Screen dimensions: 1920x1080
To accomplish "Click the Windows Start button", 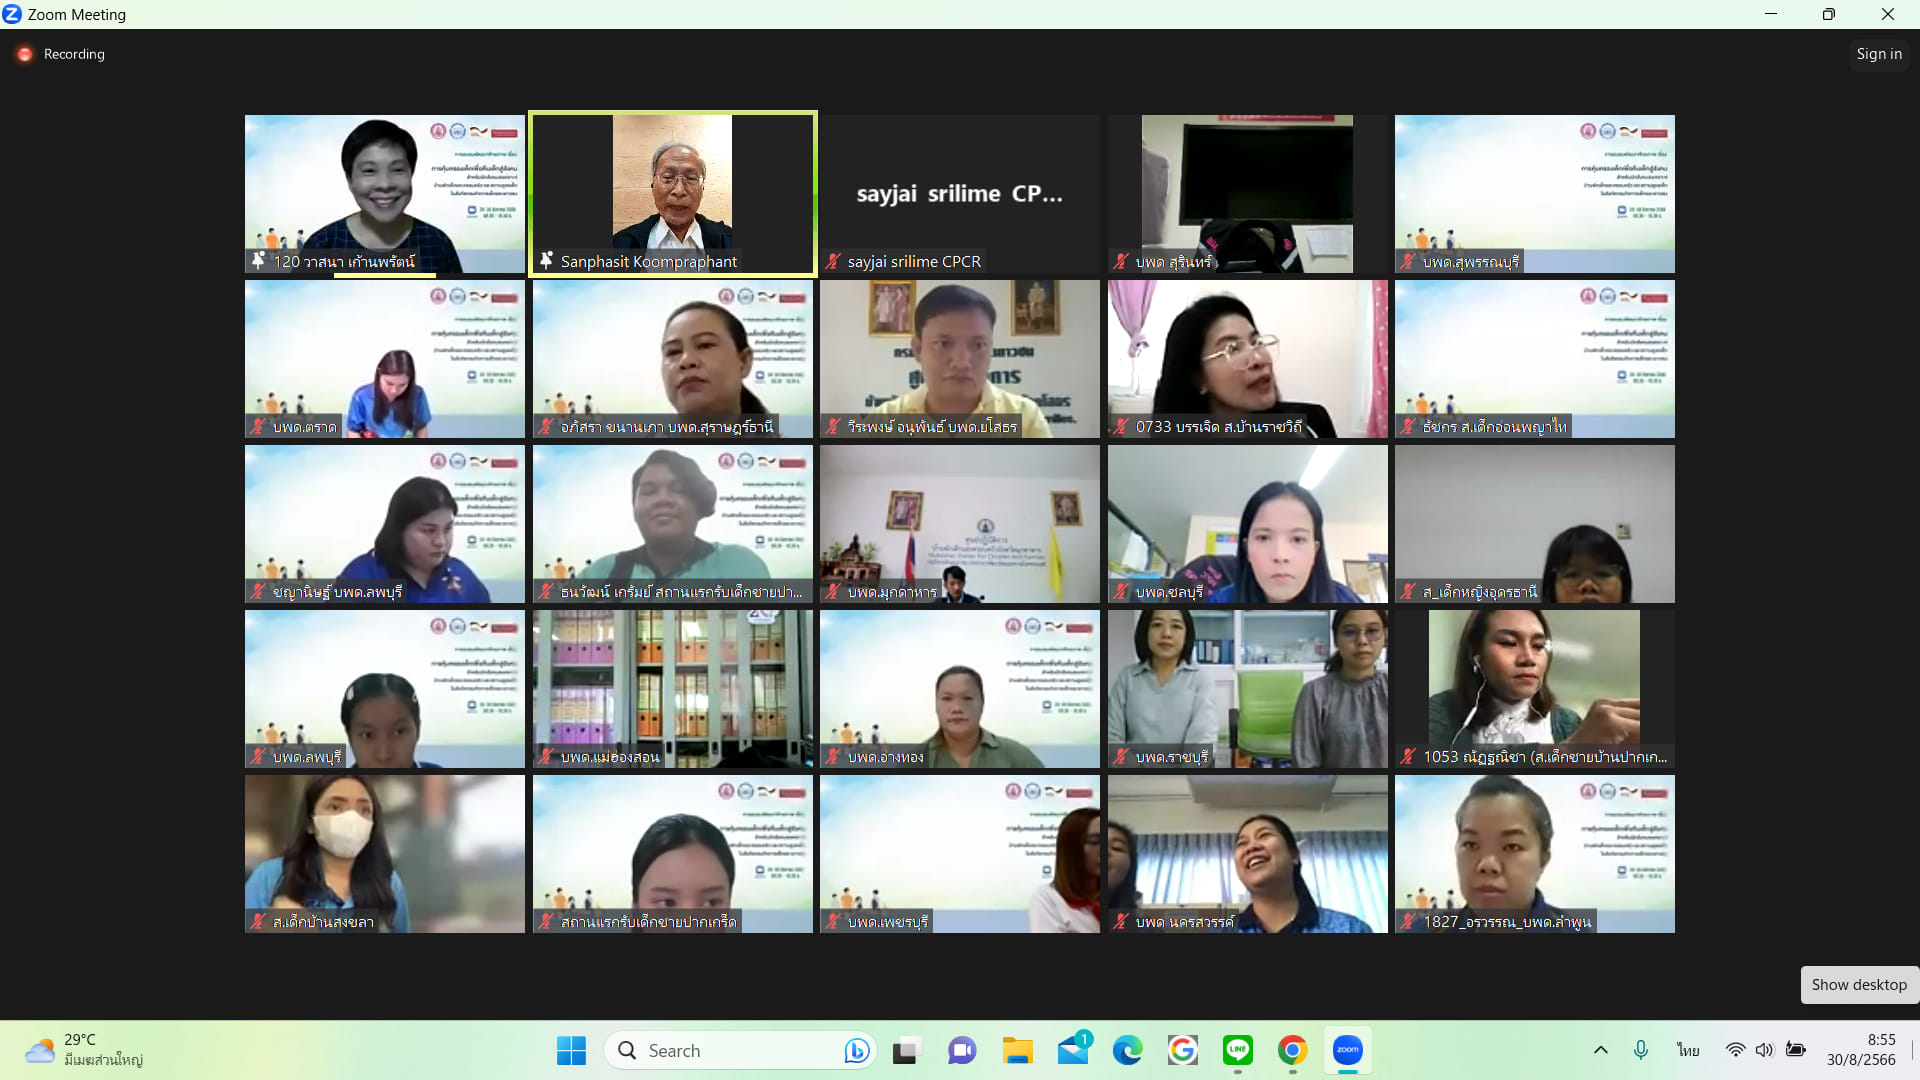I will (571, 1050).
